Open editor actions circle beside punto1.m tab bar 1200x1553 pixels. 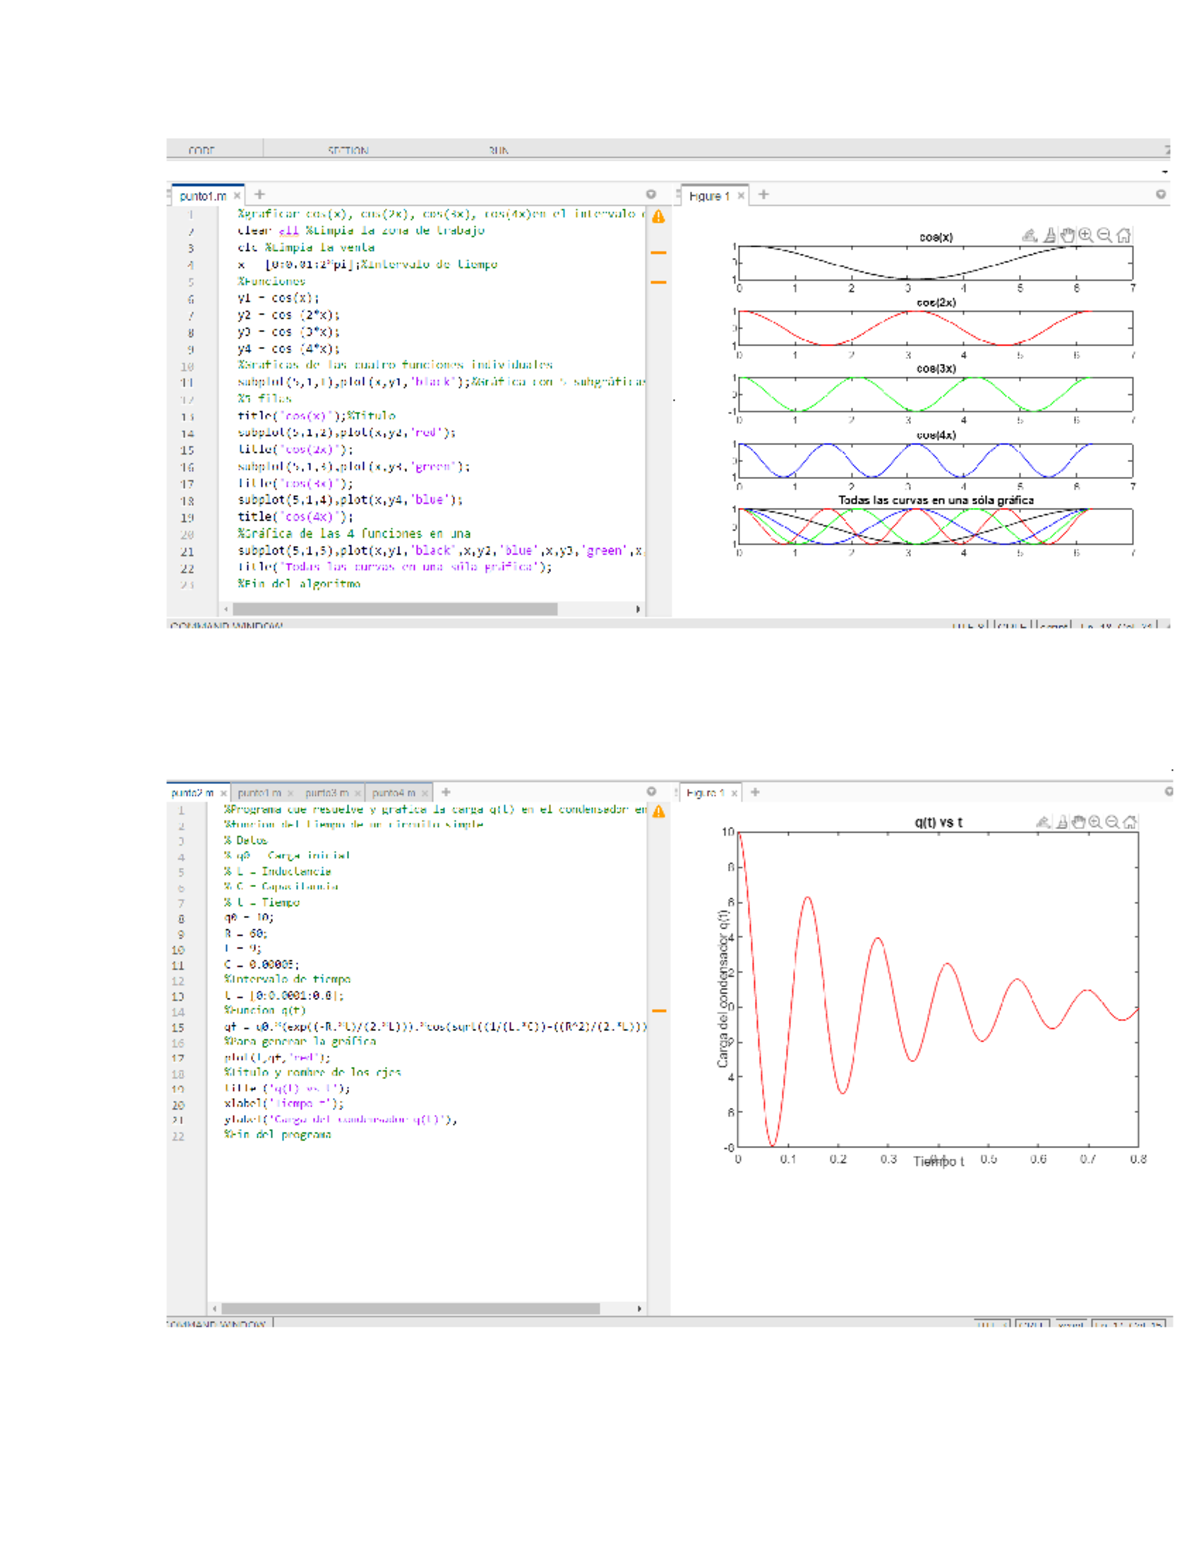651,194
